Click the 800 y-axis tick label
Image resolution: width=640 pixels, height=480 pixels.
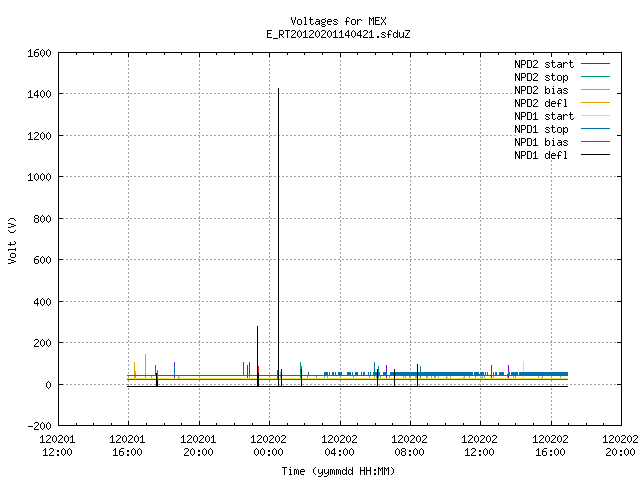(x=42, y=219)
